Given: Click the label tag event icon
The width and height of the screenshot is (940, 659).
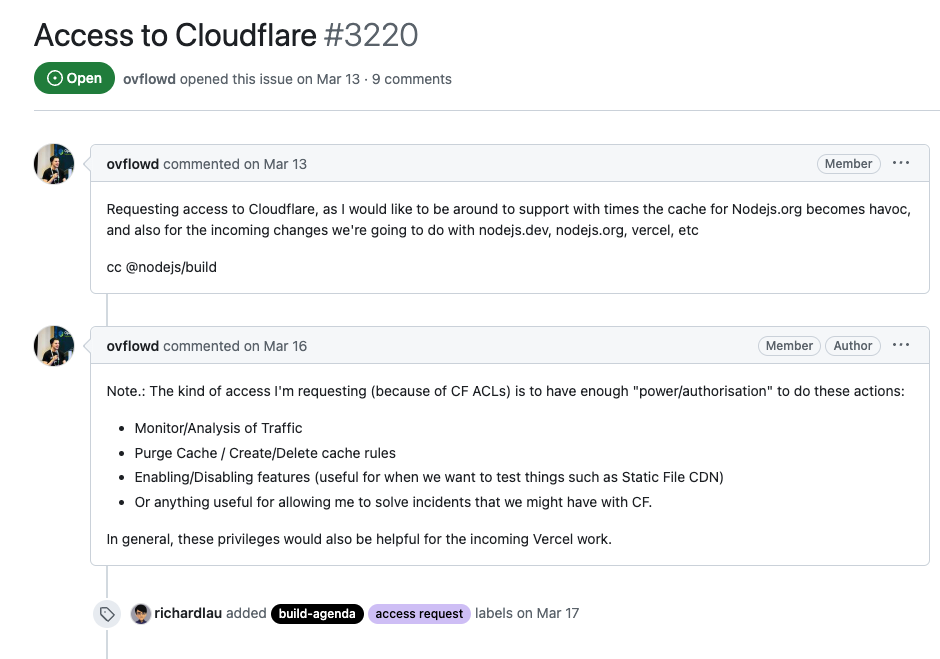Looking at the screenshot, I should [107, 614].
